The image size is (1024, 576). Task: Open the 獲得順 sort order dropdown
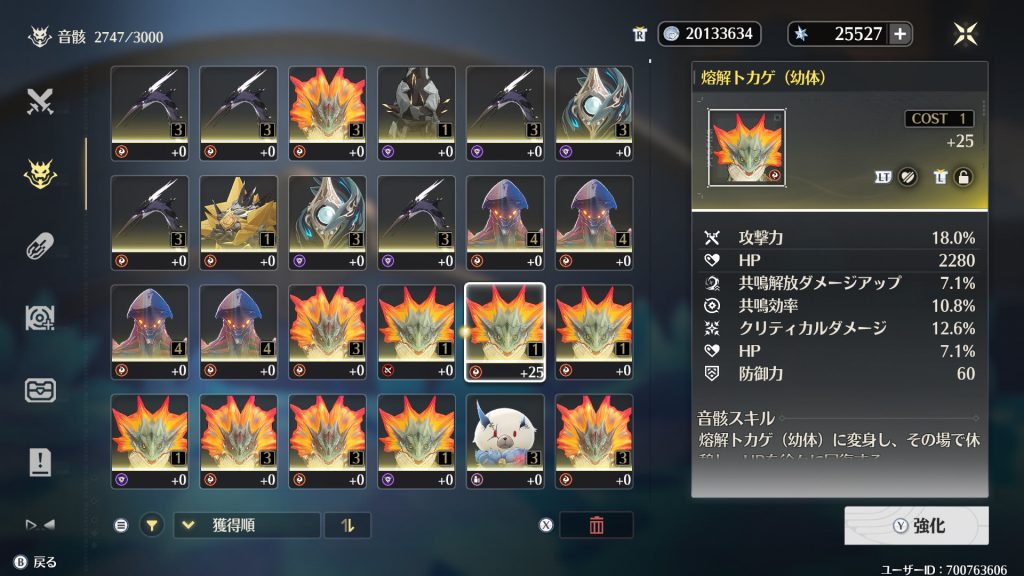coord(247,525)
